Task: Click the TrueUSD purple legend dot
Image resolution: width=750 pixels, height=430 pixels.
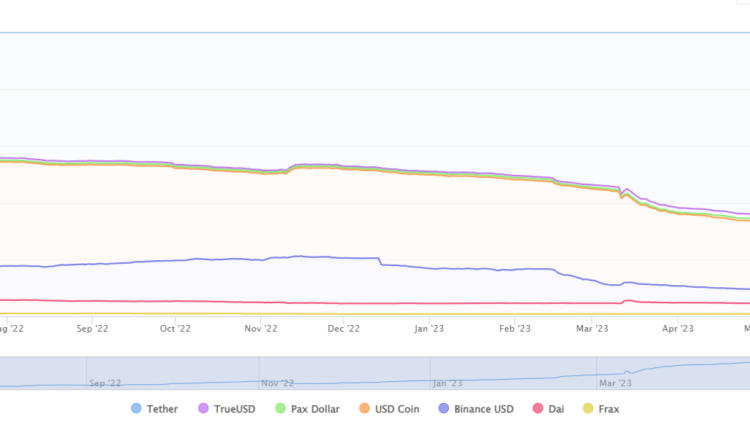Action: click(203, 409)
